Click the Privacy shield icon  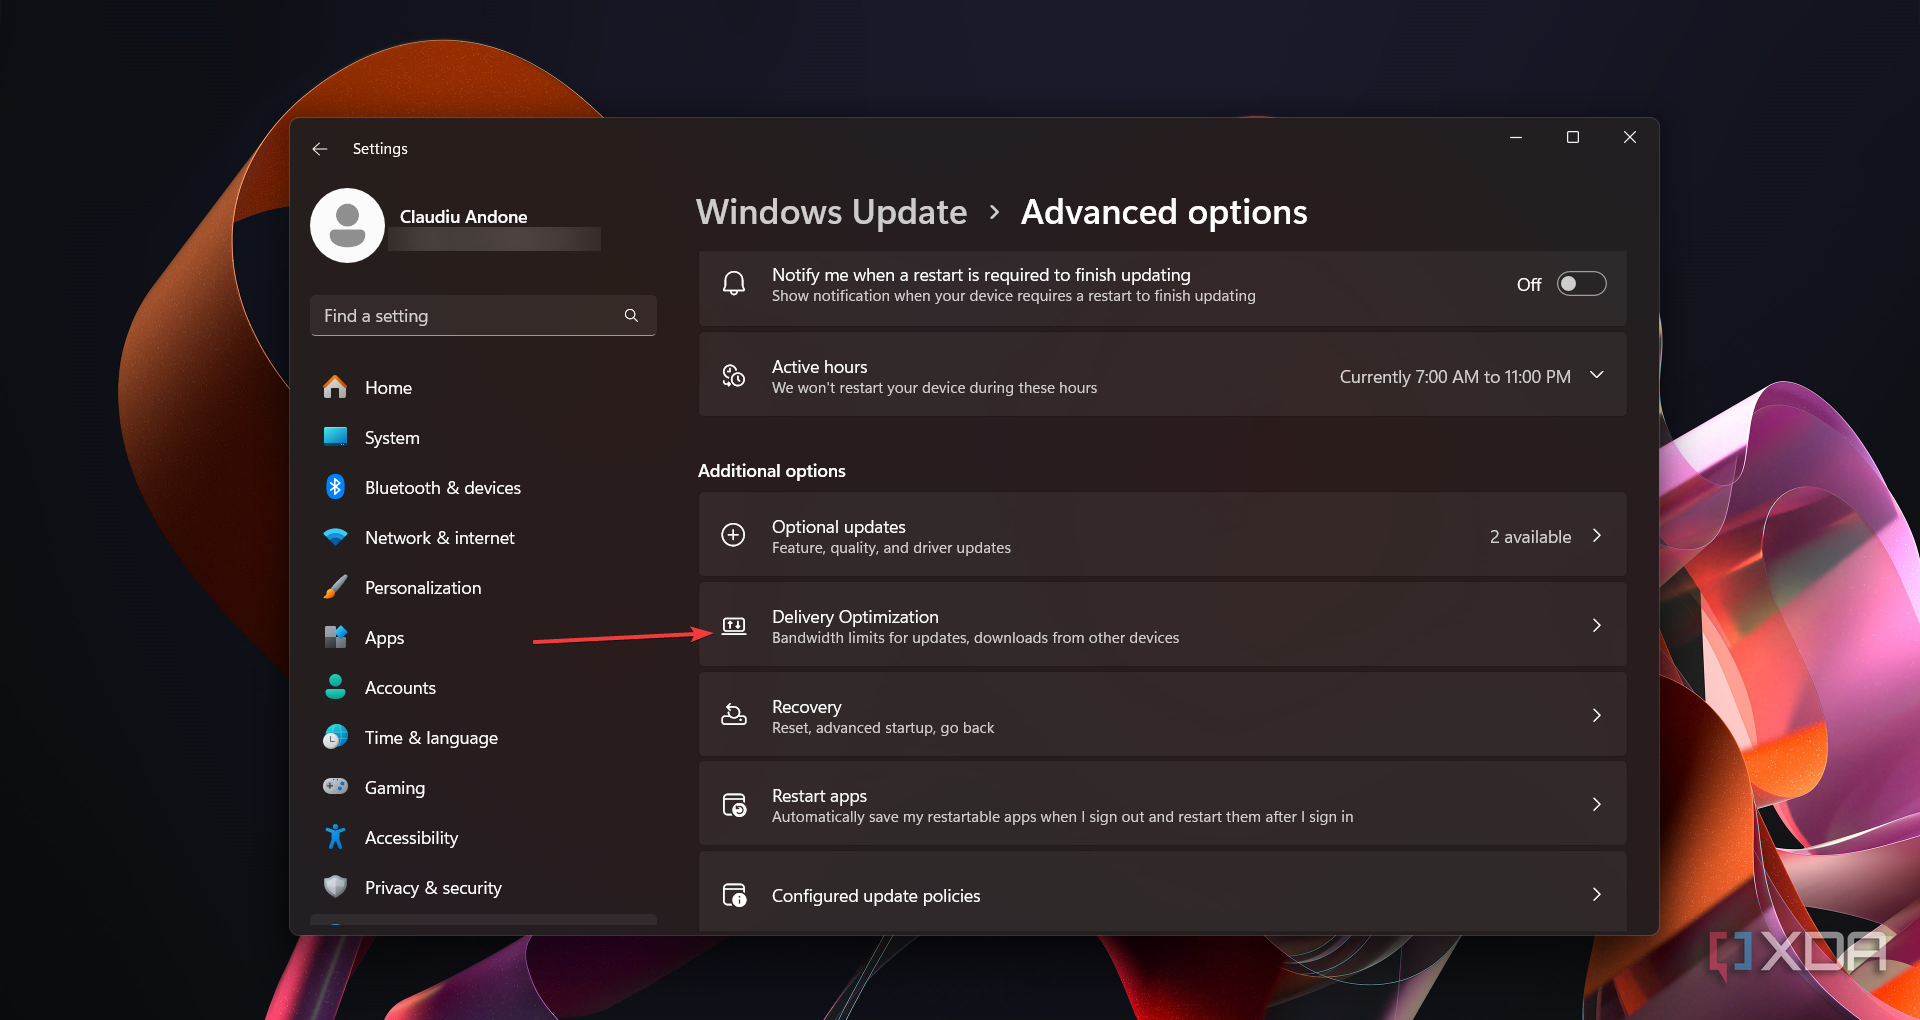pyautogui.click(x=335, y=887)
